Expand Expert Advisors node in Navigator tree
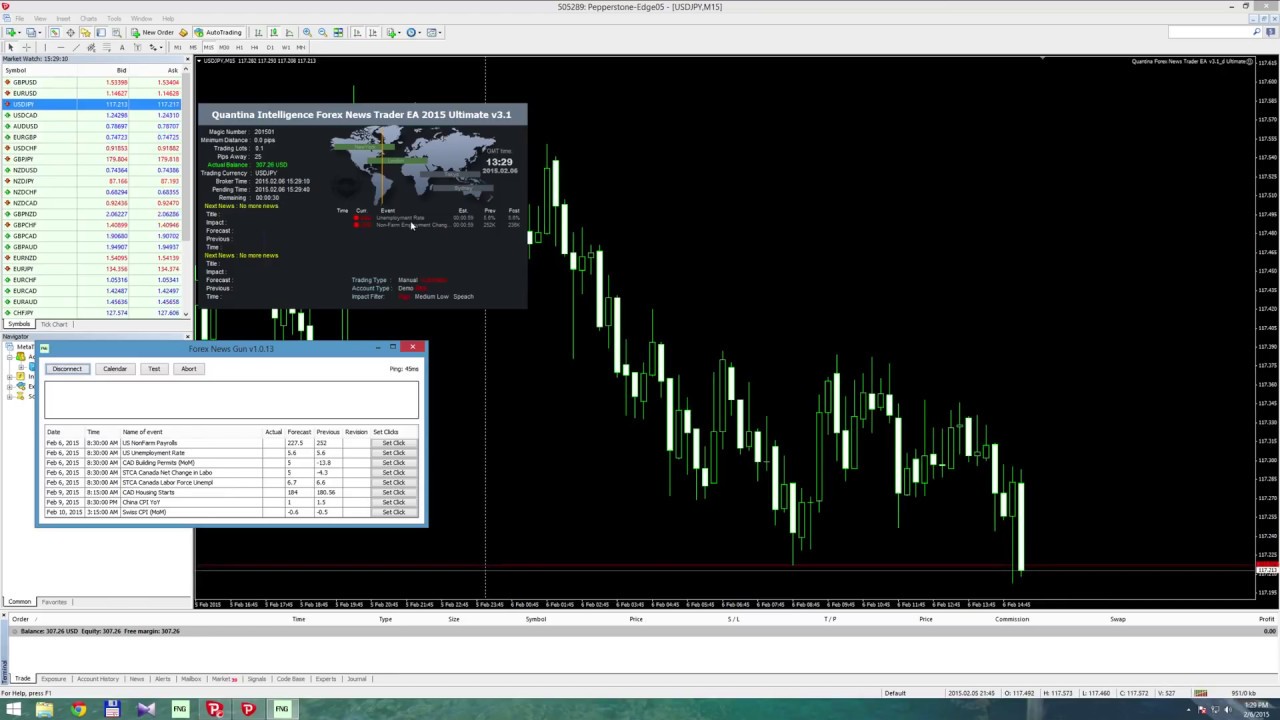 (9, 387)
